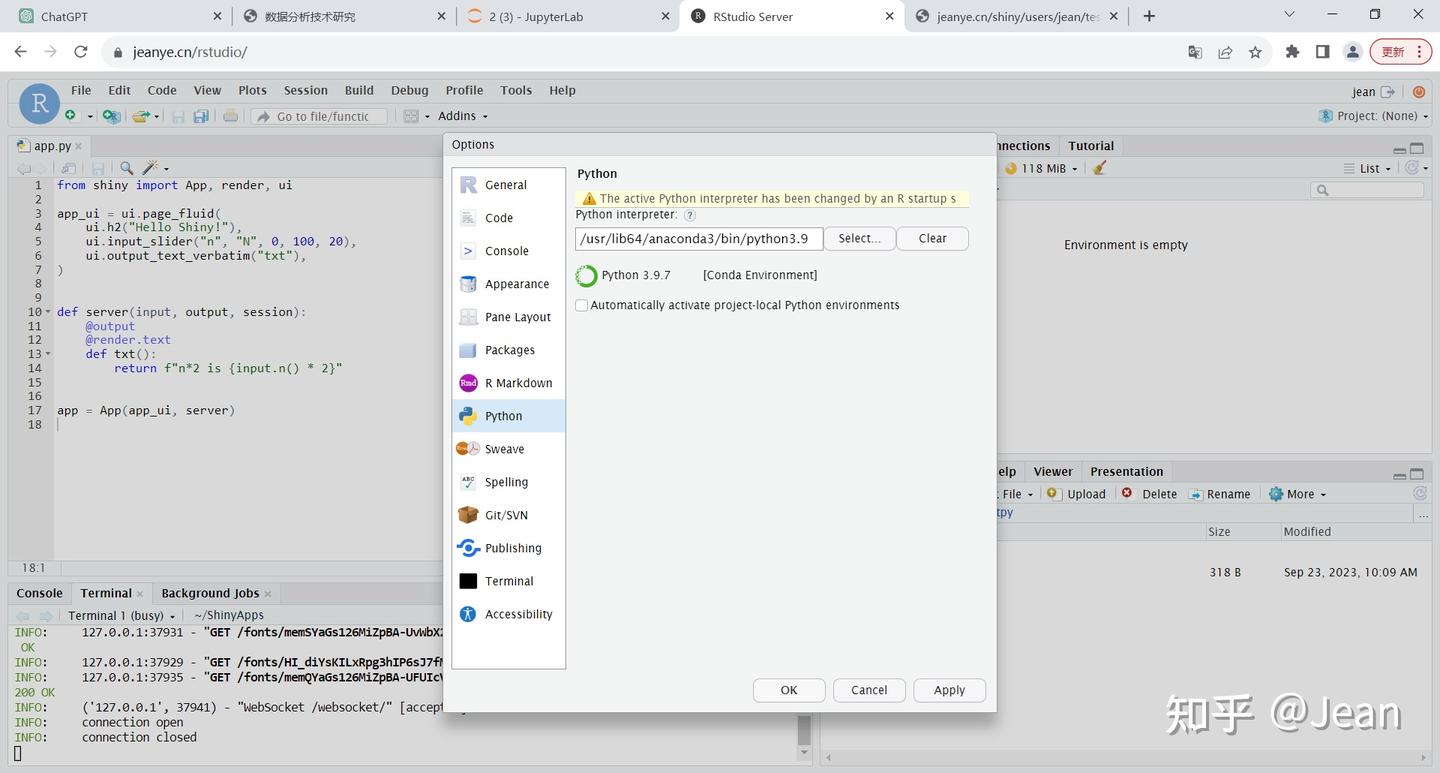
Task: Open Git/SVN settings in options sidebar
Action: click(508, 515)
